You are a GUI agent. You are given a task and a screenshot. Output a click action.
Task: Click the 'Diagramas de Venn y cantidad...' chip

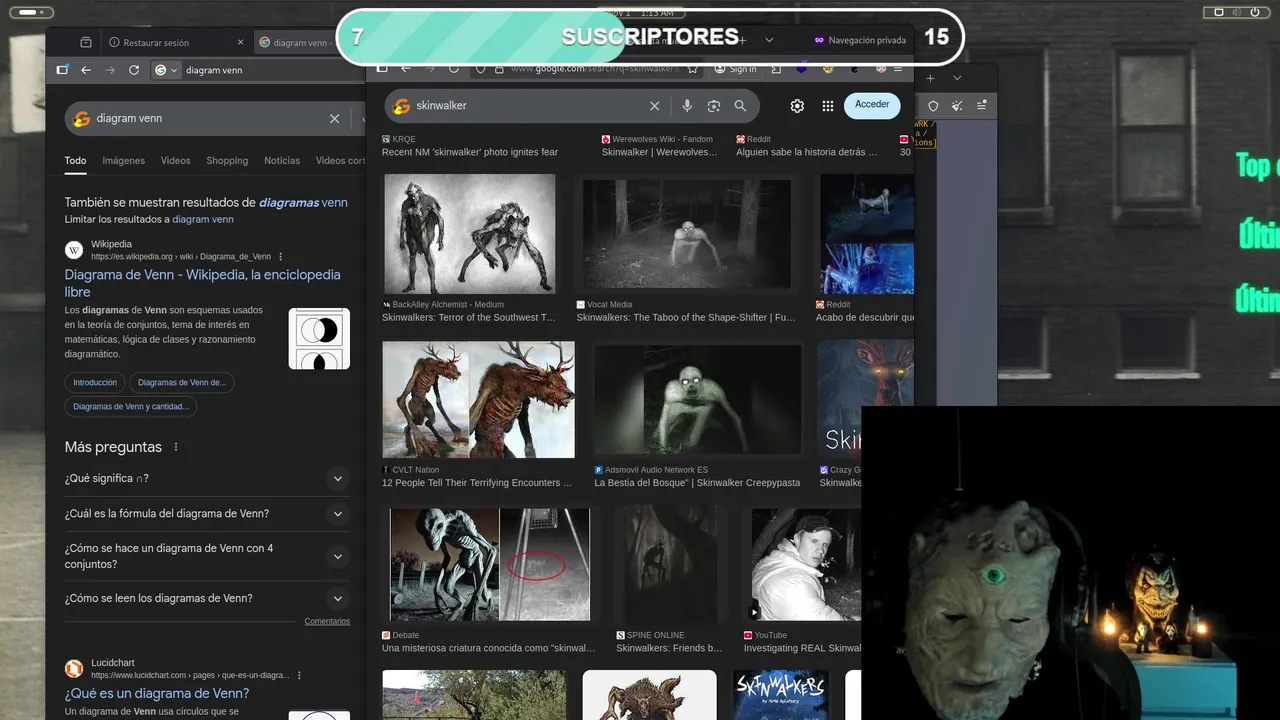click(131, 407)
